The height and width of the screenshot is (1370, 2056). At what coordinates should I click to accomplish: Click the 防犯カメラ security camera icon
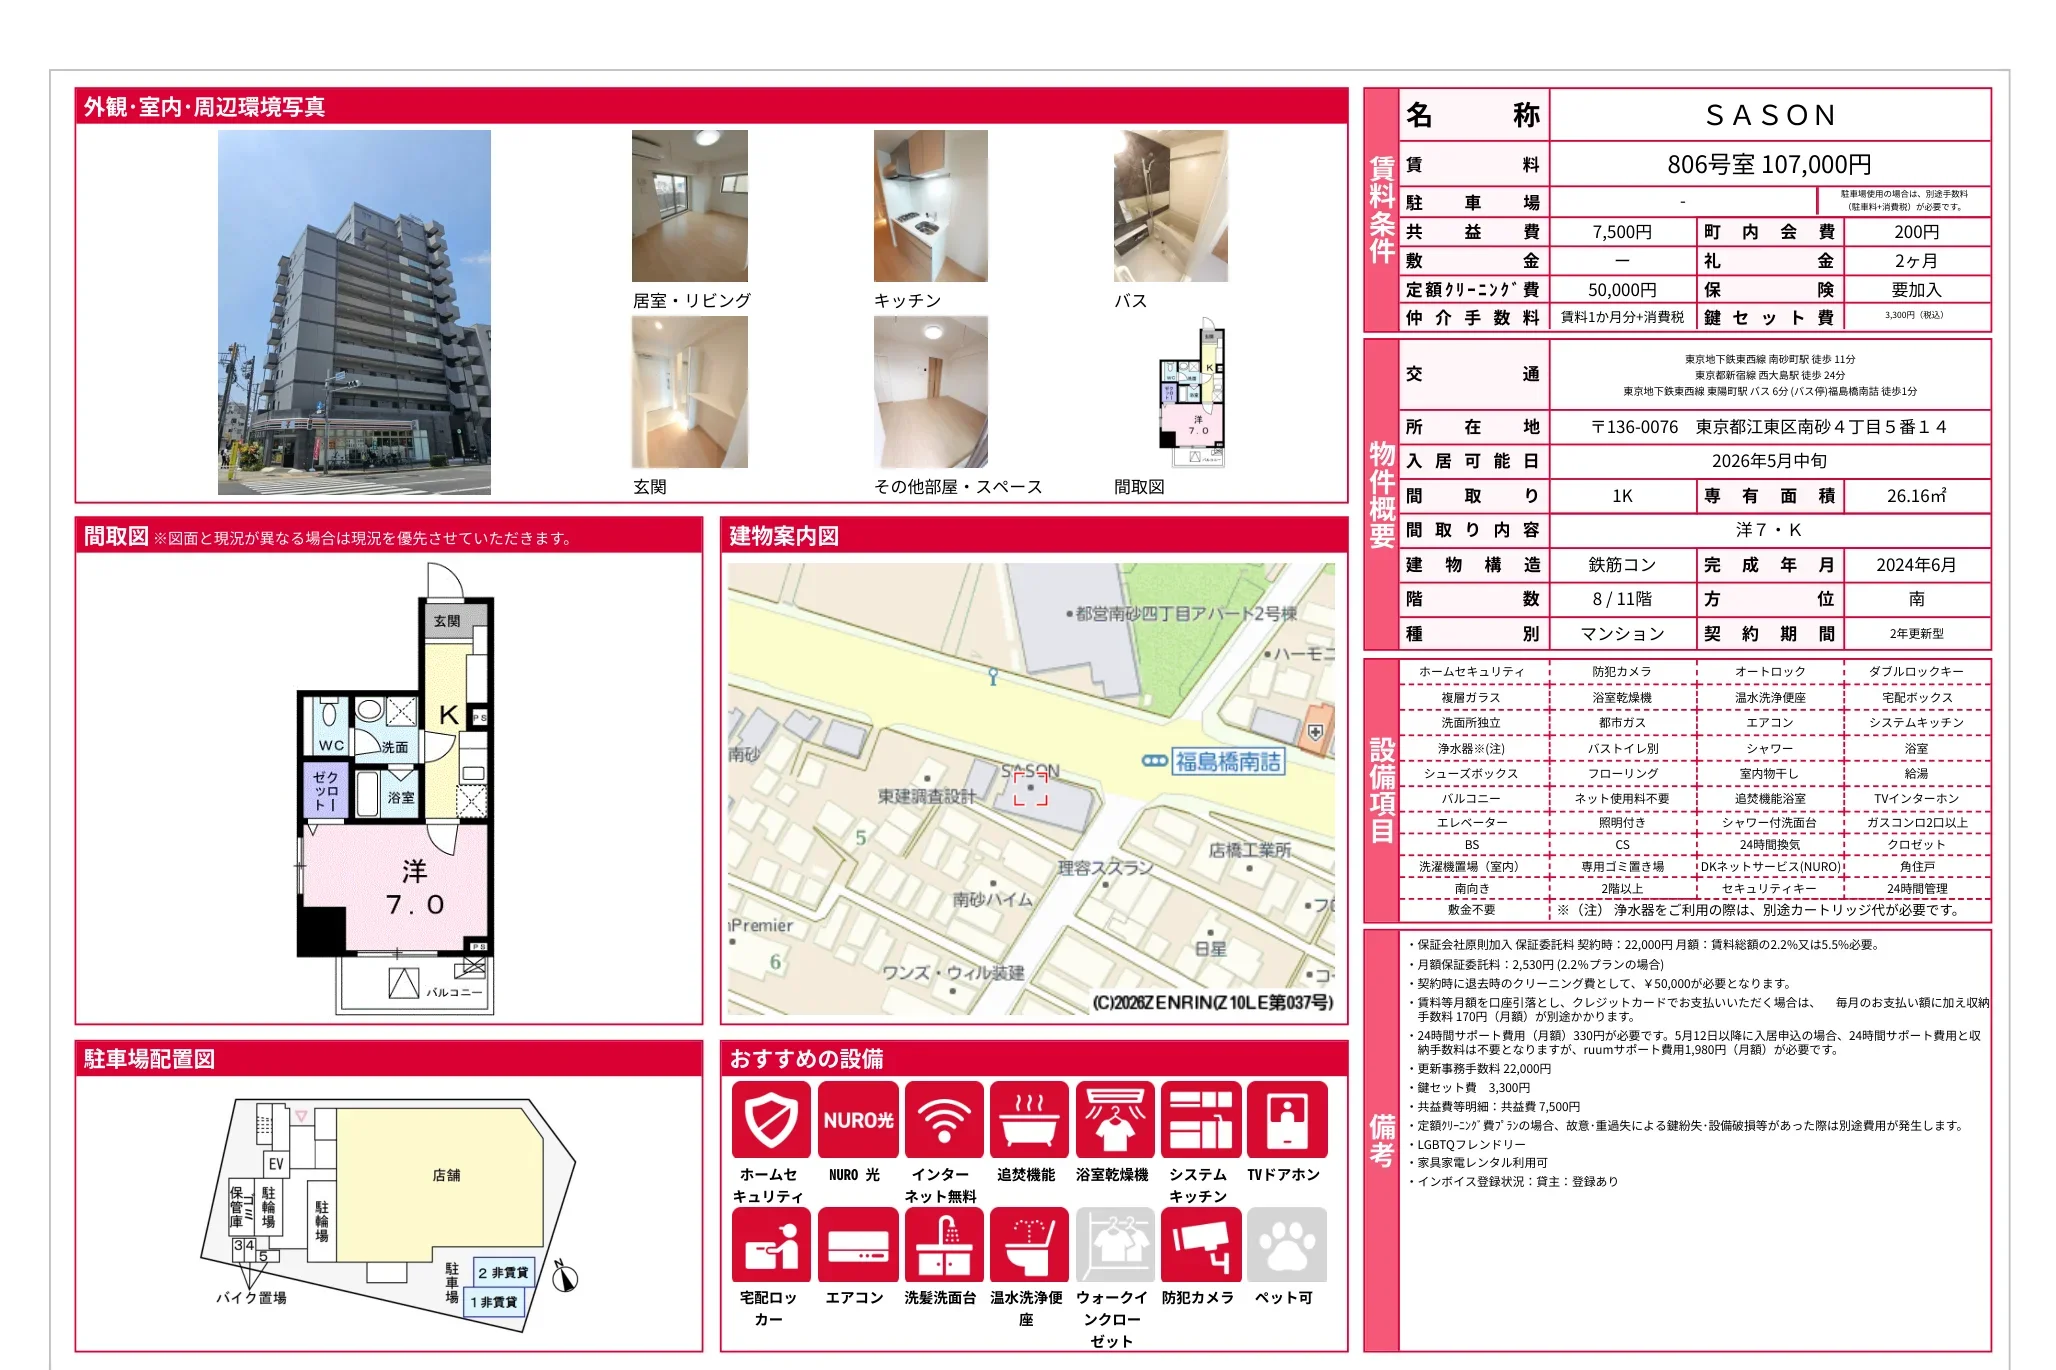[1201, 1245]
